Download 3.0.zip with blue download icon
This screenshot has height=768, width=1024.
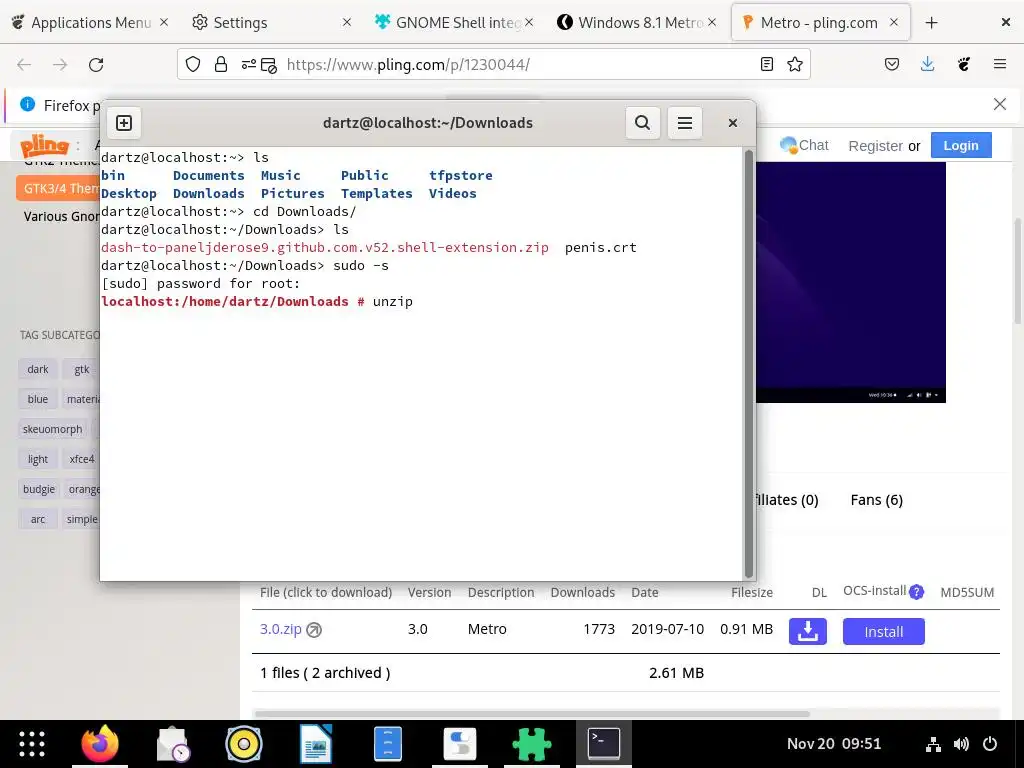click(807, 632)
